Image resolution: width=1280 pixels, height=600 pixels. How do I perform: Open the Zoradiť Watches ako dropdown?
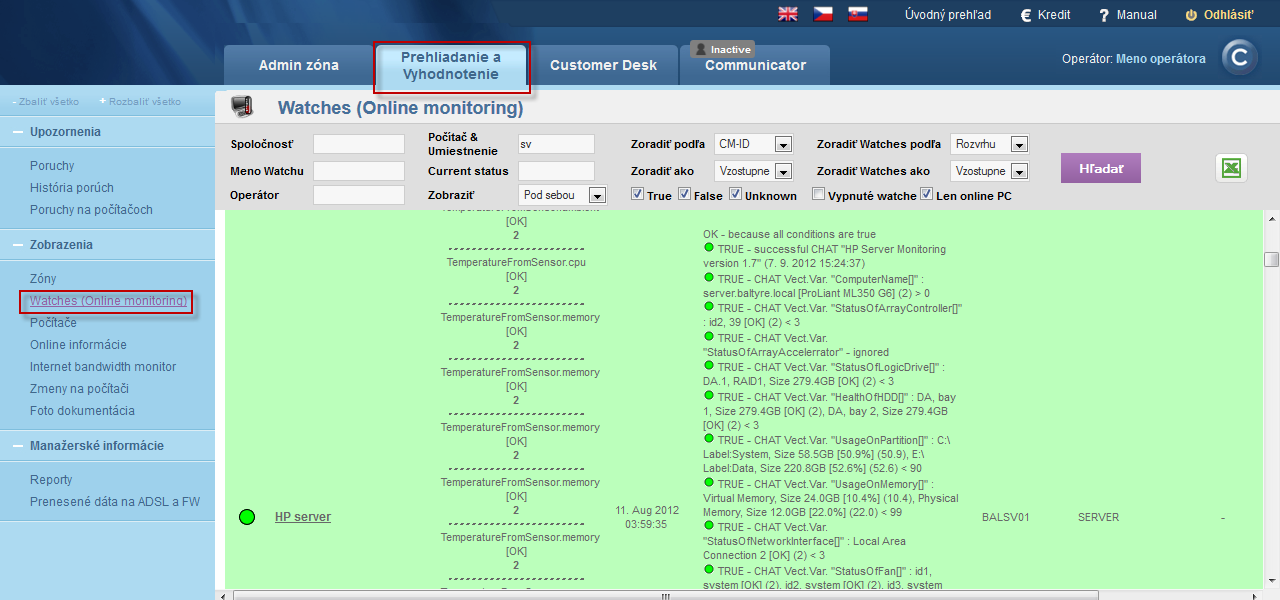pos(989,171)
